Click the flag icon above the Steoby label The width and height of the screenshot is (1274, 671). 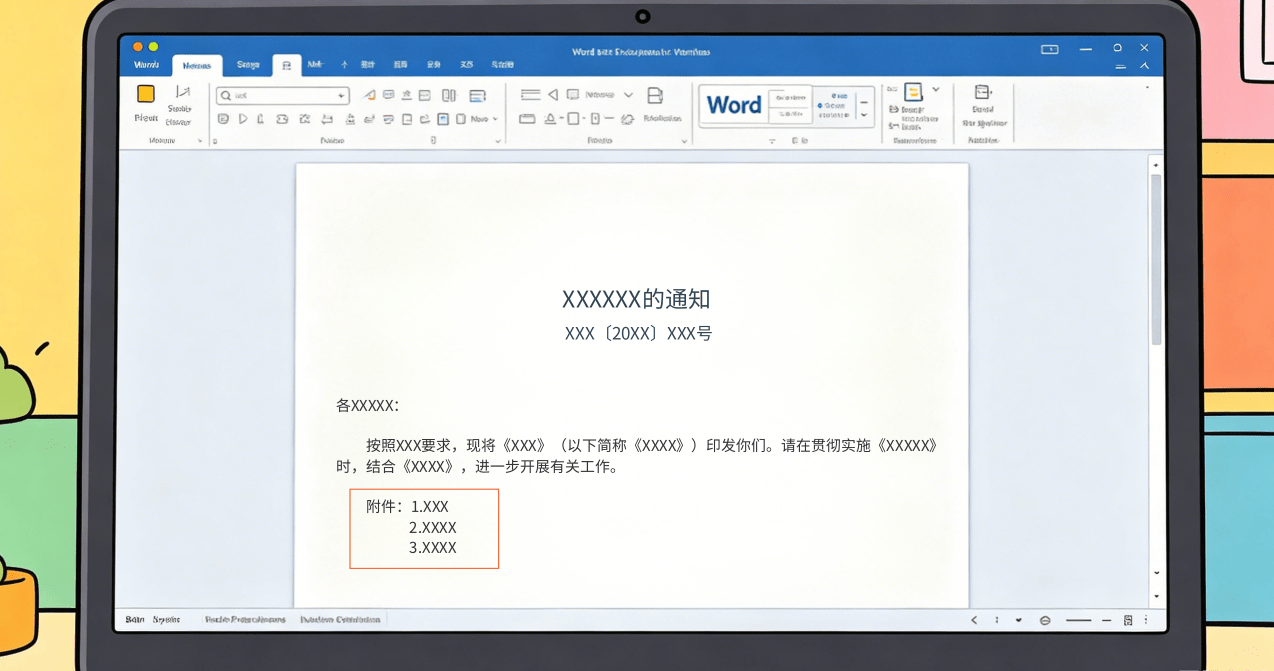point(182,92)
